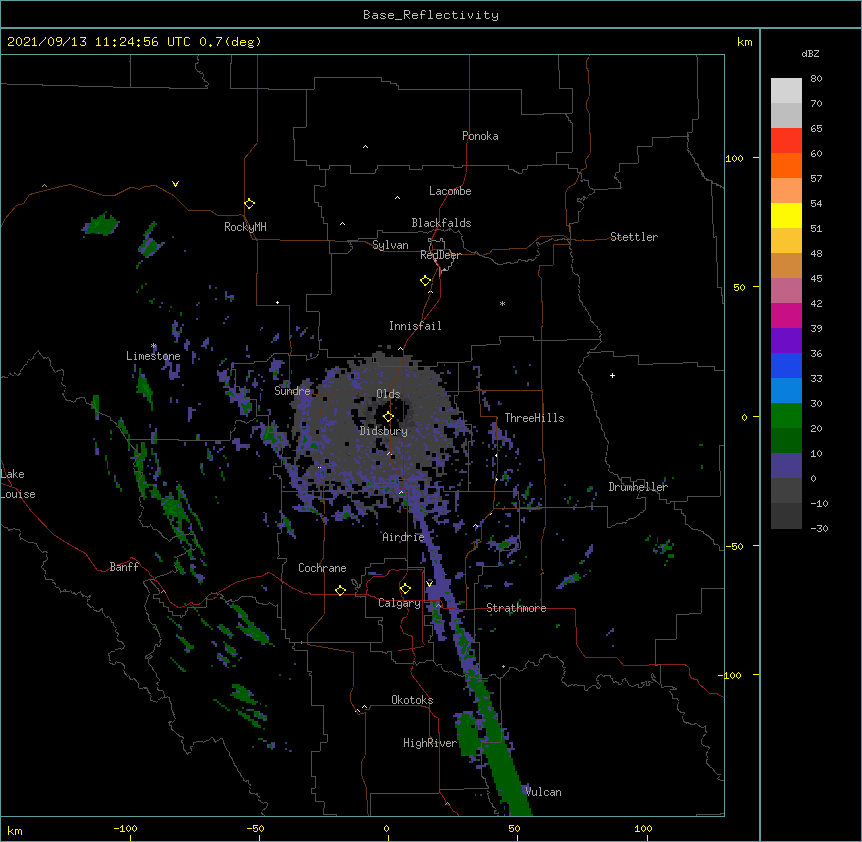Screen dimensions: 862x842
Task: Click the Sylvan label
Action: click(x=390, y=245)
